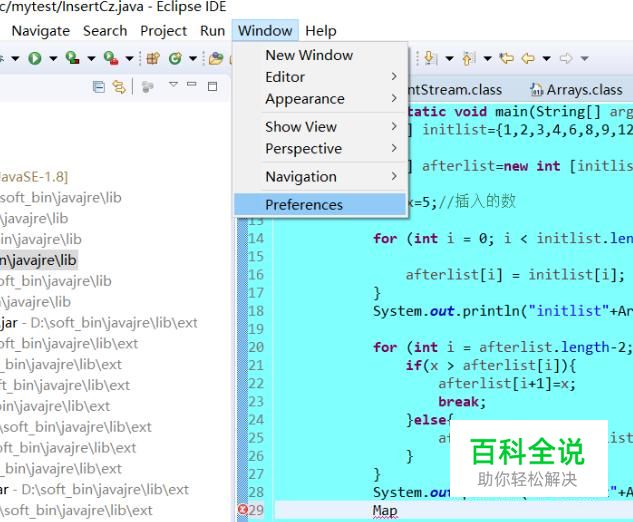Open the Project menu
This screenshot has width=633, height=522.
[x=163, y=31]
